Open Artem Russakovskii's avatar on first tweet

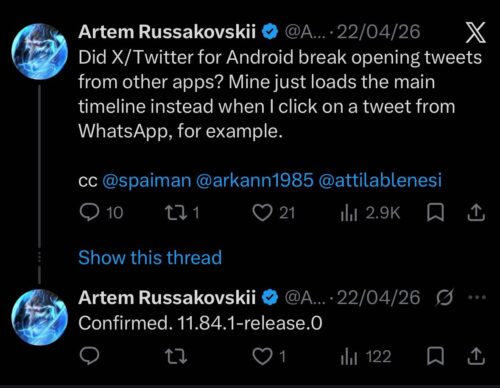[39, 52]
